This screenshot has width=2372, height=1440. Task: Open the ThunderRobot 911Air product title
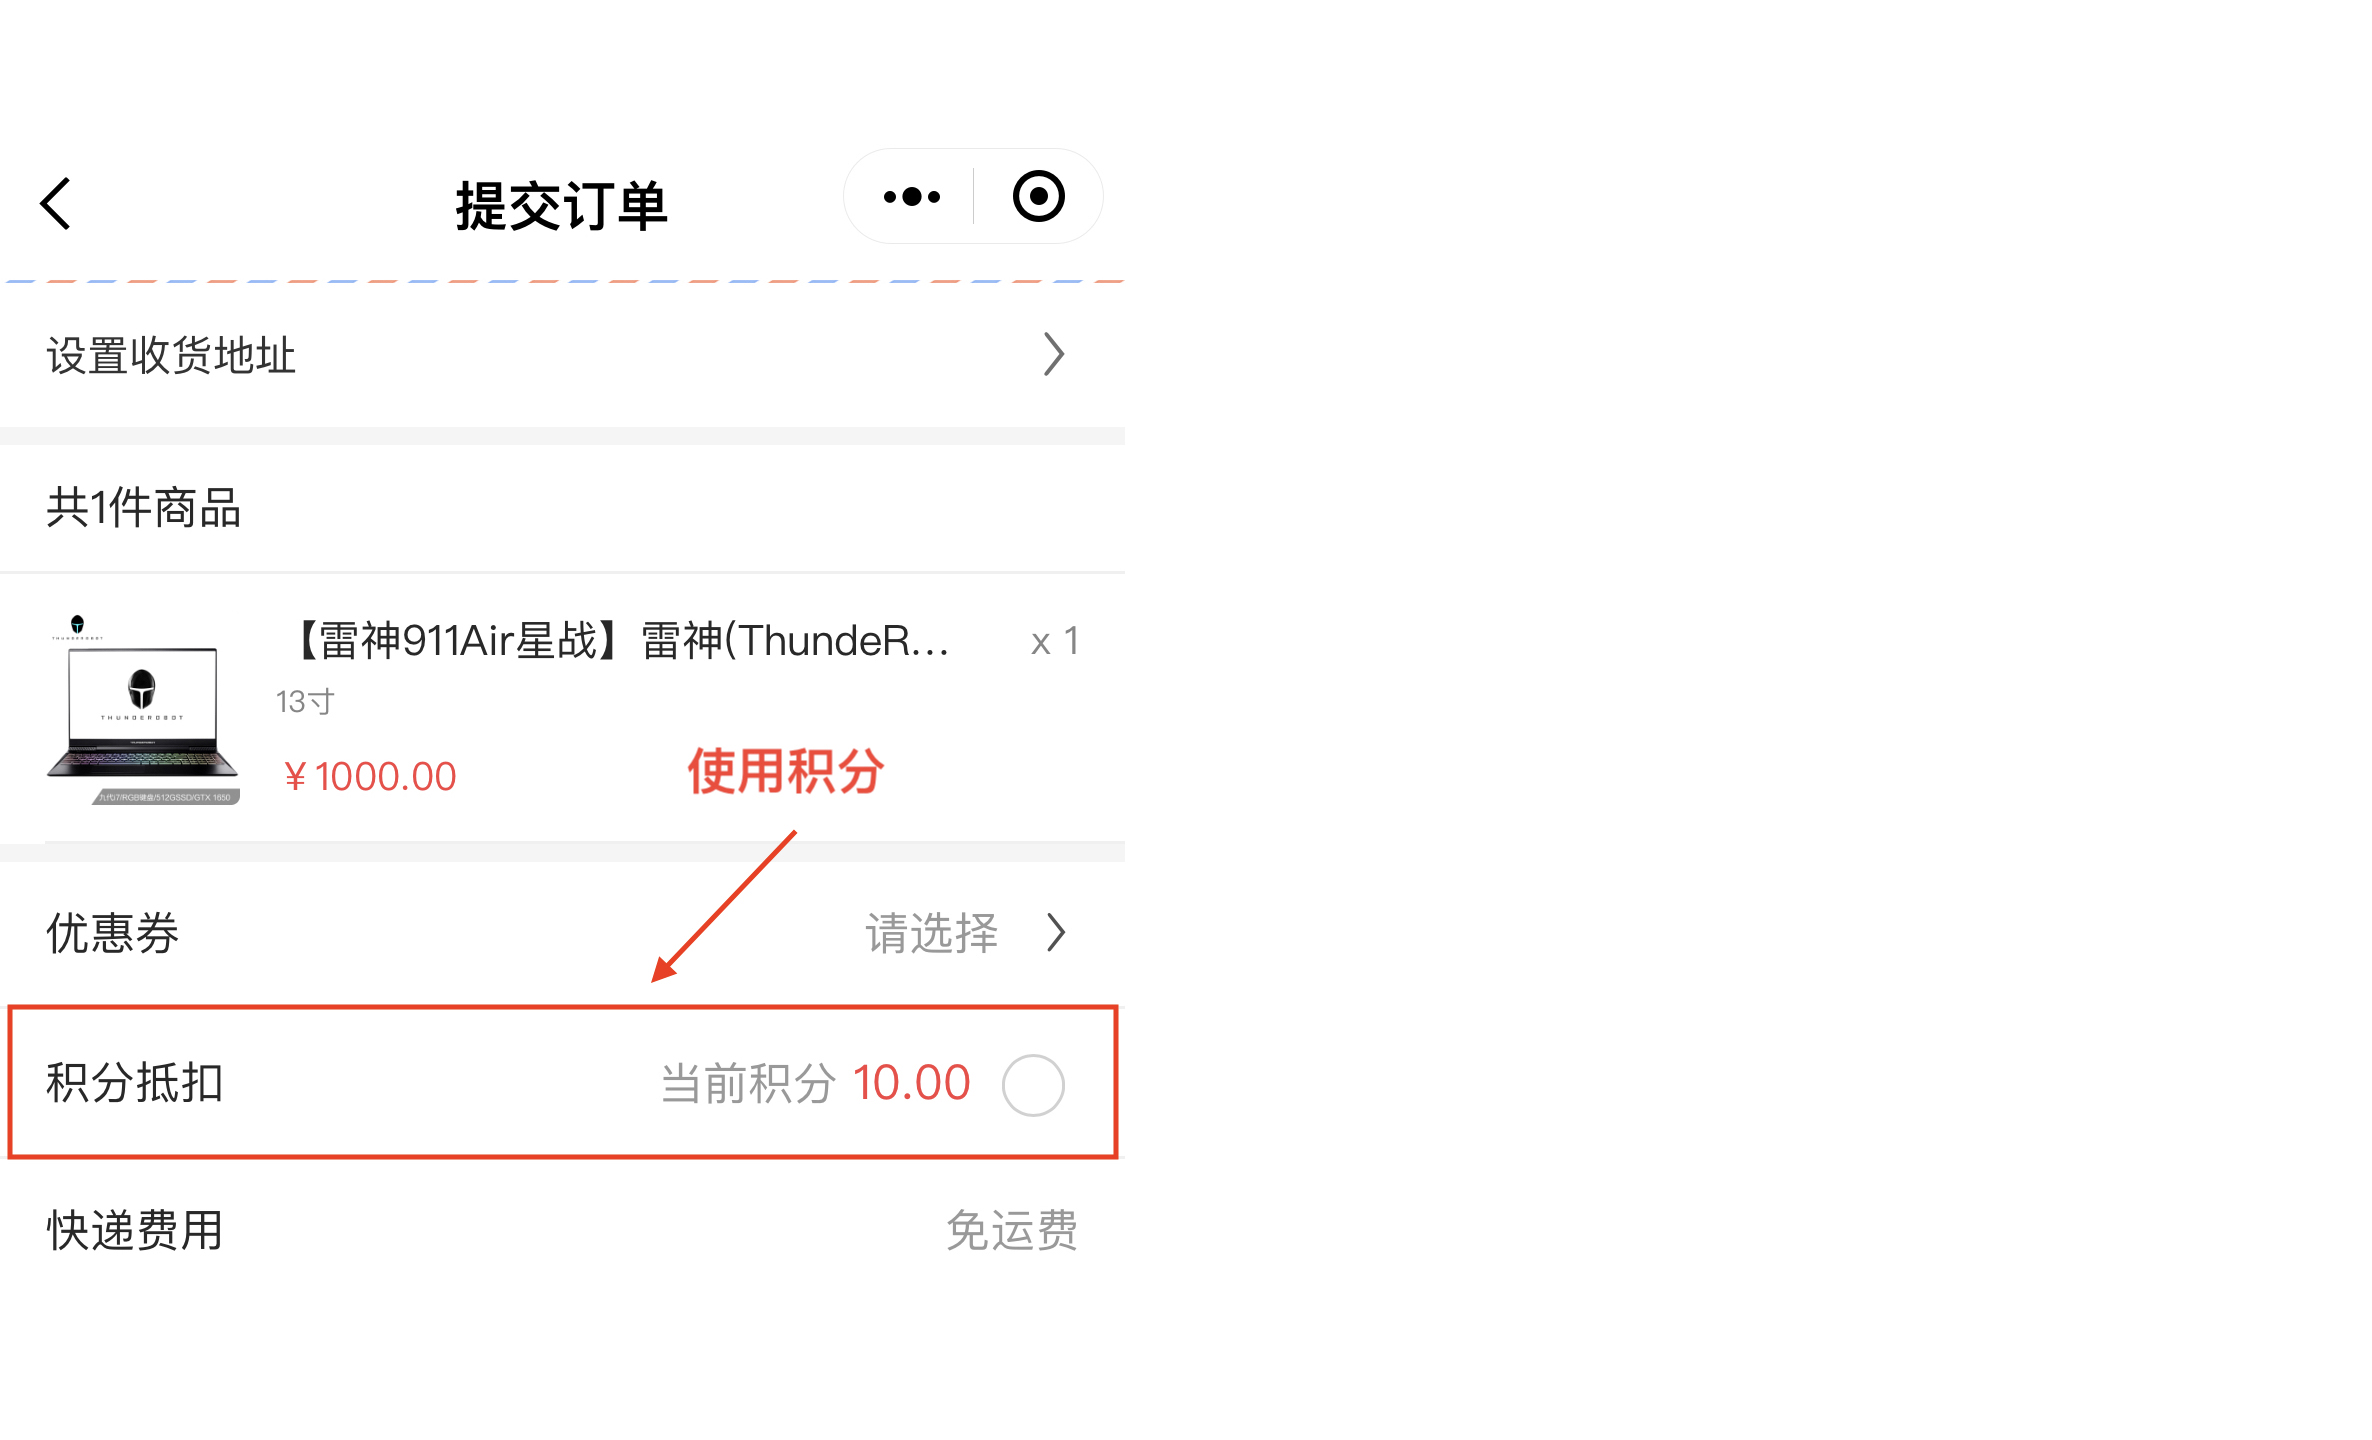coord(620,641)
